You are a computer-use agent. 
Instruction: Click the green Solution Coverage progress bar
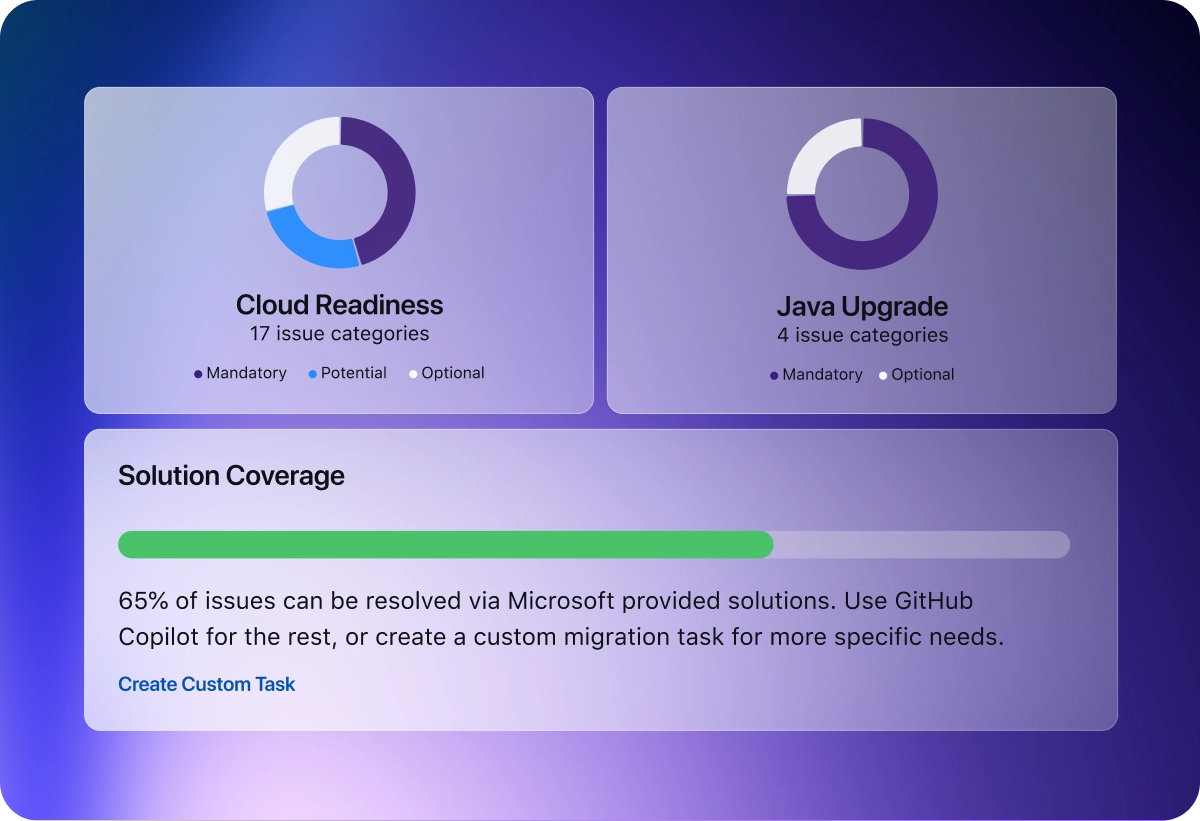[x=445, y=544]
